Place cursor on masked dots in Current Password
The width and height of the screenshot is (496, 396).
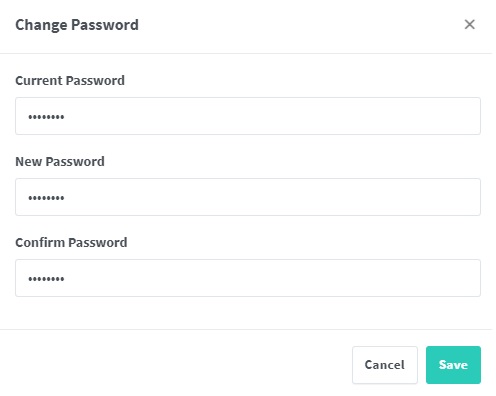46,117
